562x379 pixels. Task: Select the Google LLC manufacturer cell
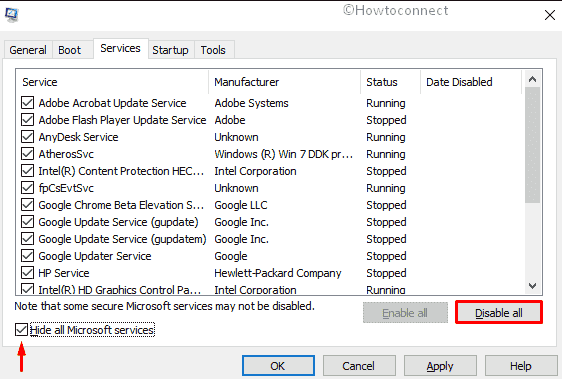pyautogui.click(x=241, y=205)
